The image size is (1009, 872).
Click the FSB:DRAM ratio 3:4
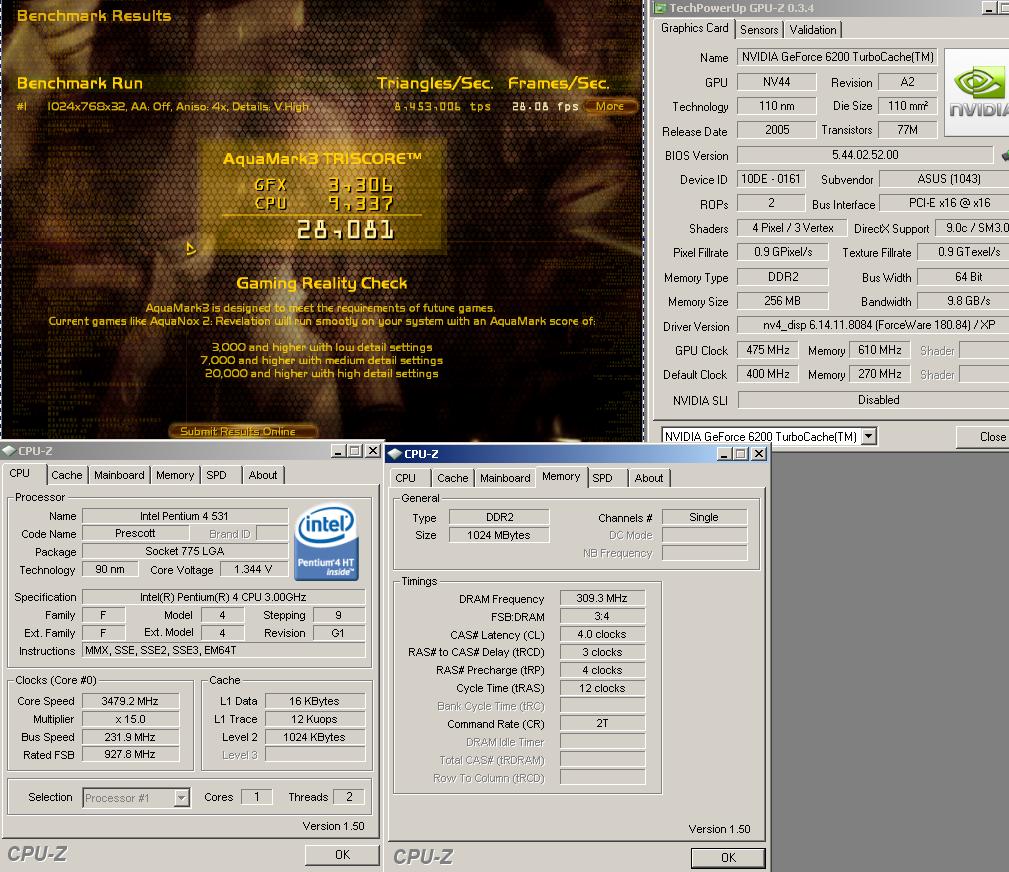click(602, 616)
